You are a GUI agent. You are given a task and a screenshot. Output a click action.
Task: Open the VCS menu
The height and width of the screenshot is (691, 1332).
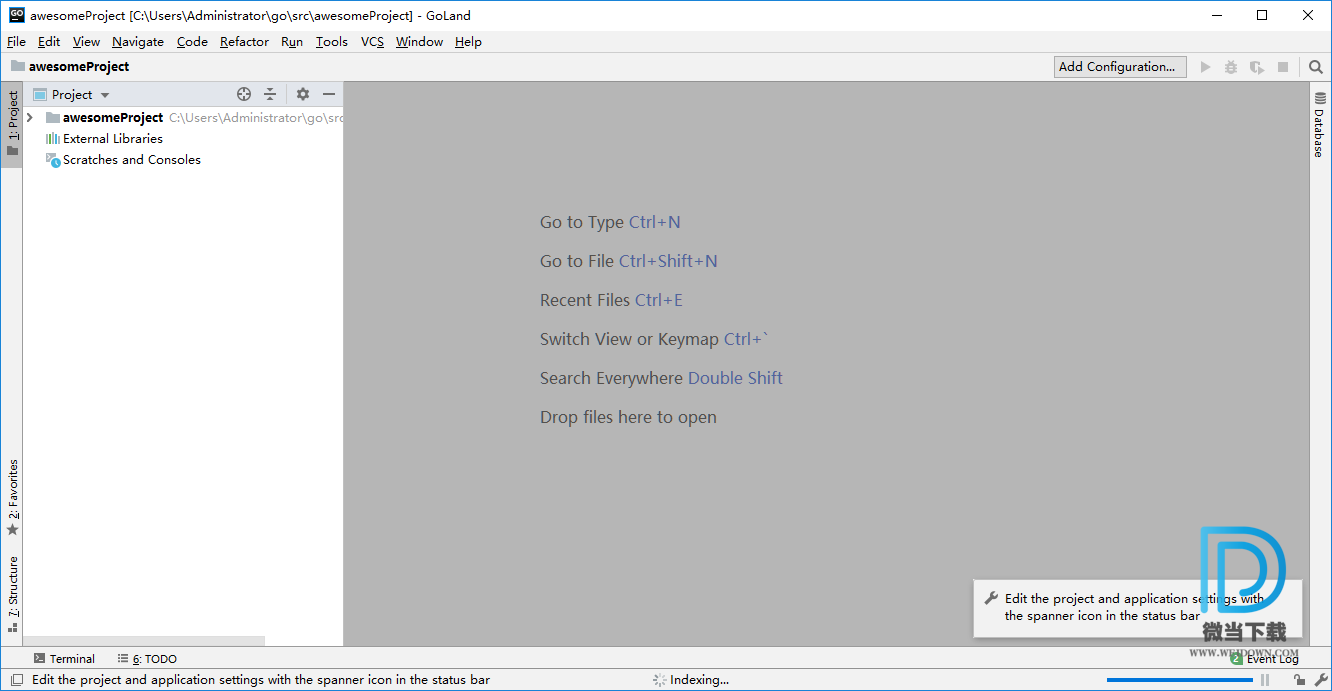coord(372,41)
